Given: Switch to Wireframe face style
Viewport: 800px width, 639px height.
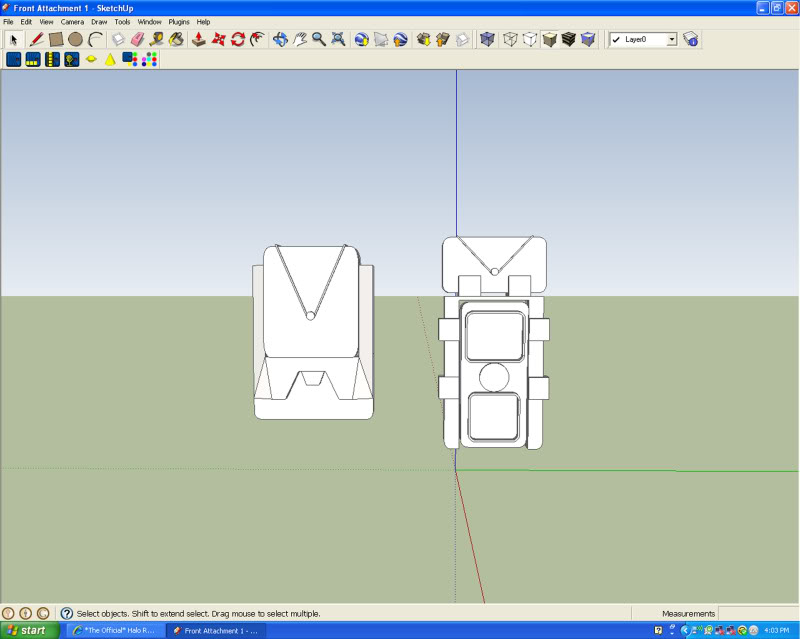Looking at the screenshot, I should coord(510,39).
